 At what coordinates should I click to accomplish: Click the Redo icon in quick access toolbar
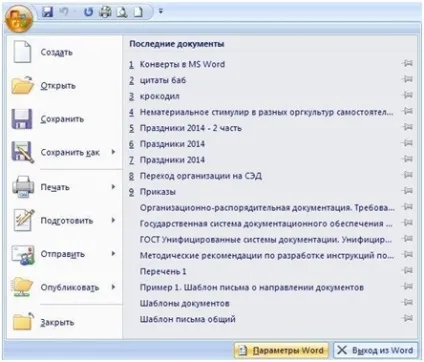88,12
